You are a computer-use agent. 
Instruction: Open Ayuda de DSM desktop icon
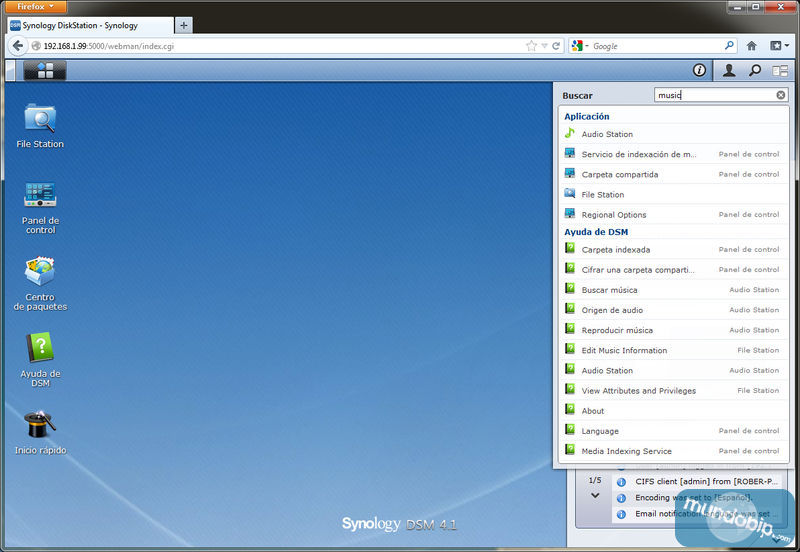point(40,360)
